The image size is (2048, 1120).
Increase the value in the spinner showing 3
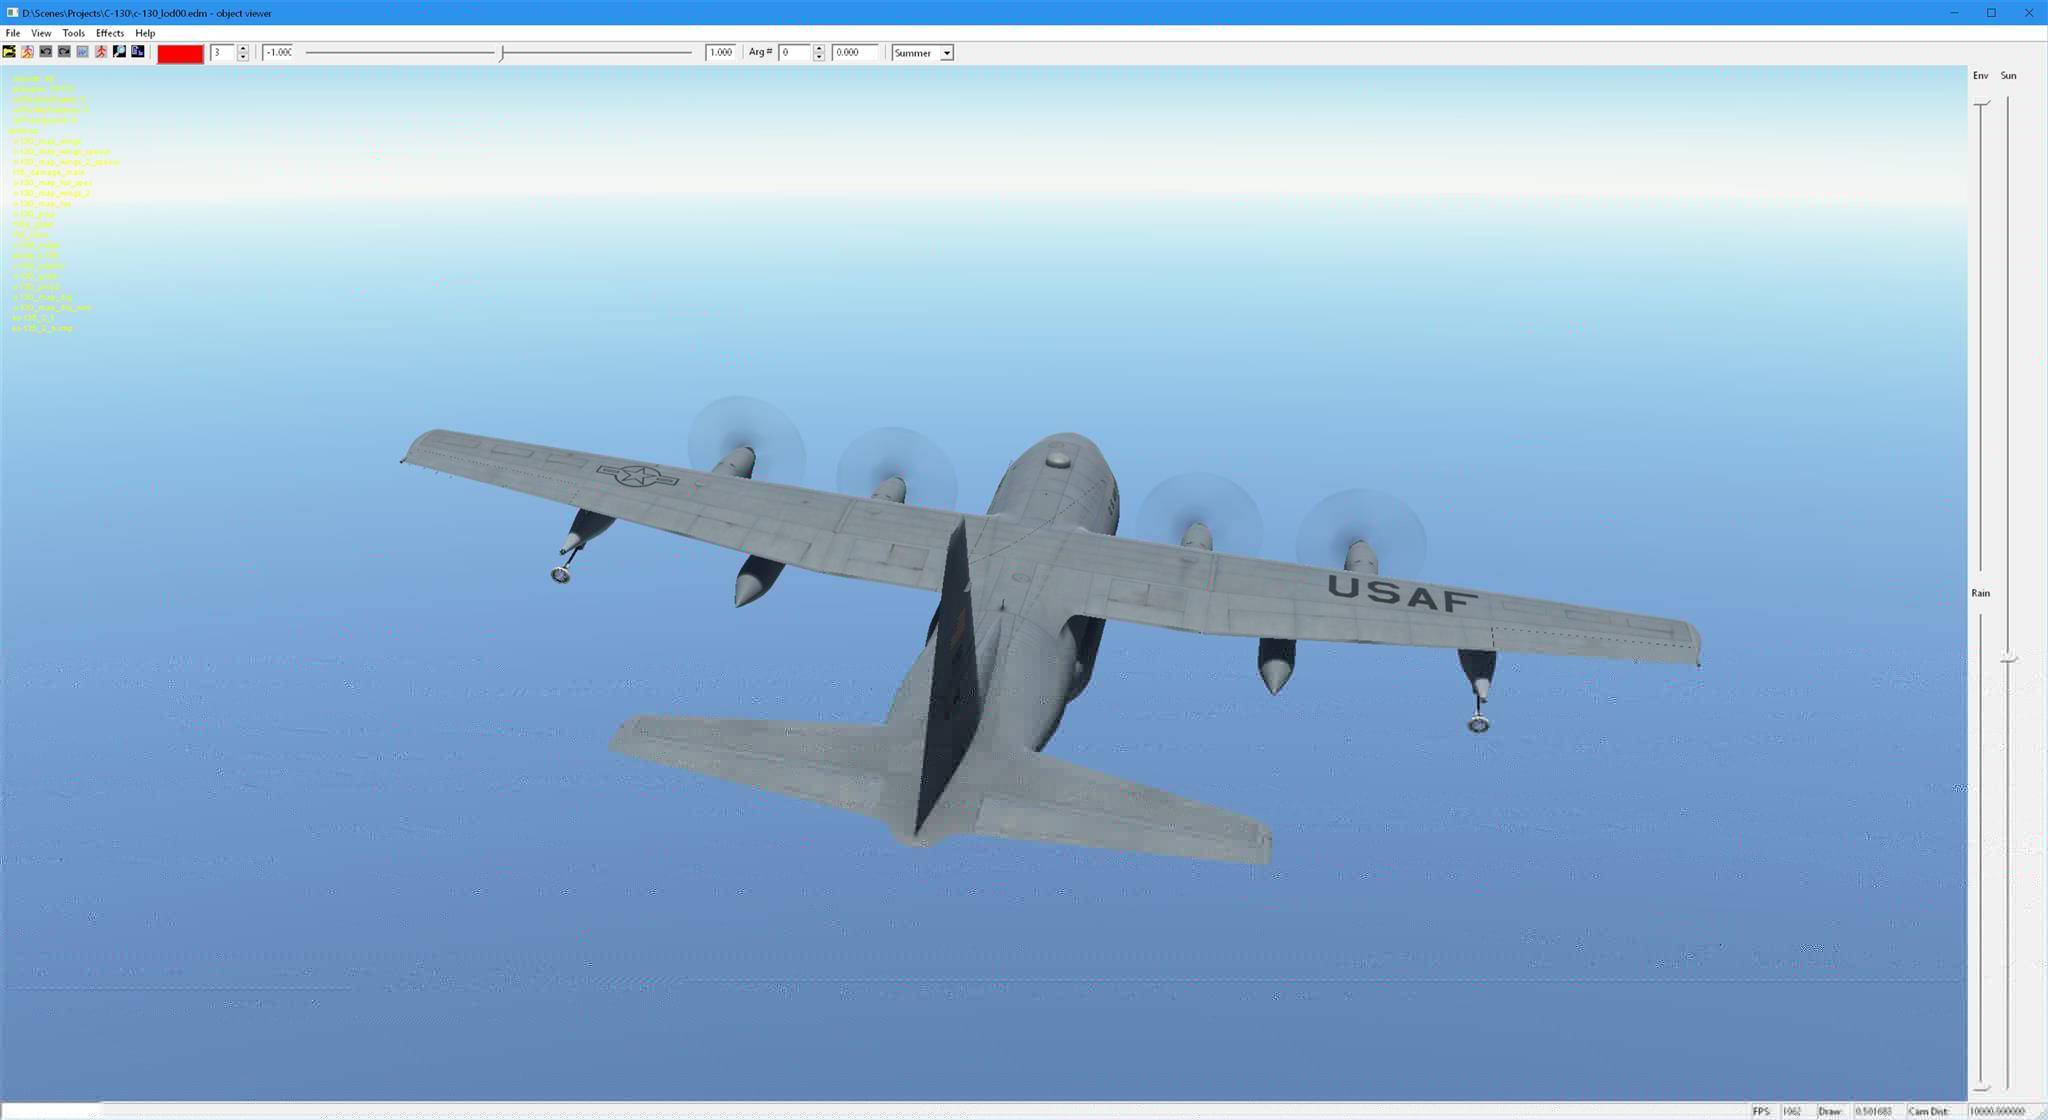click(243, 48)
